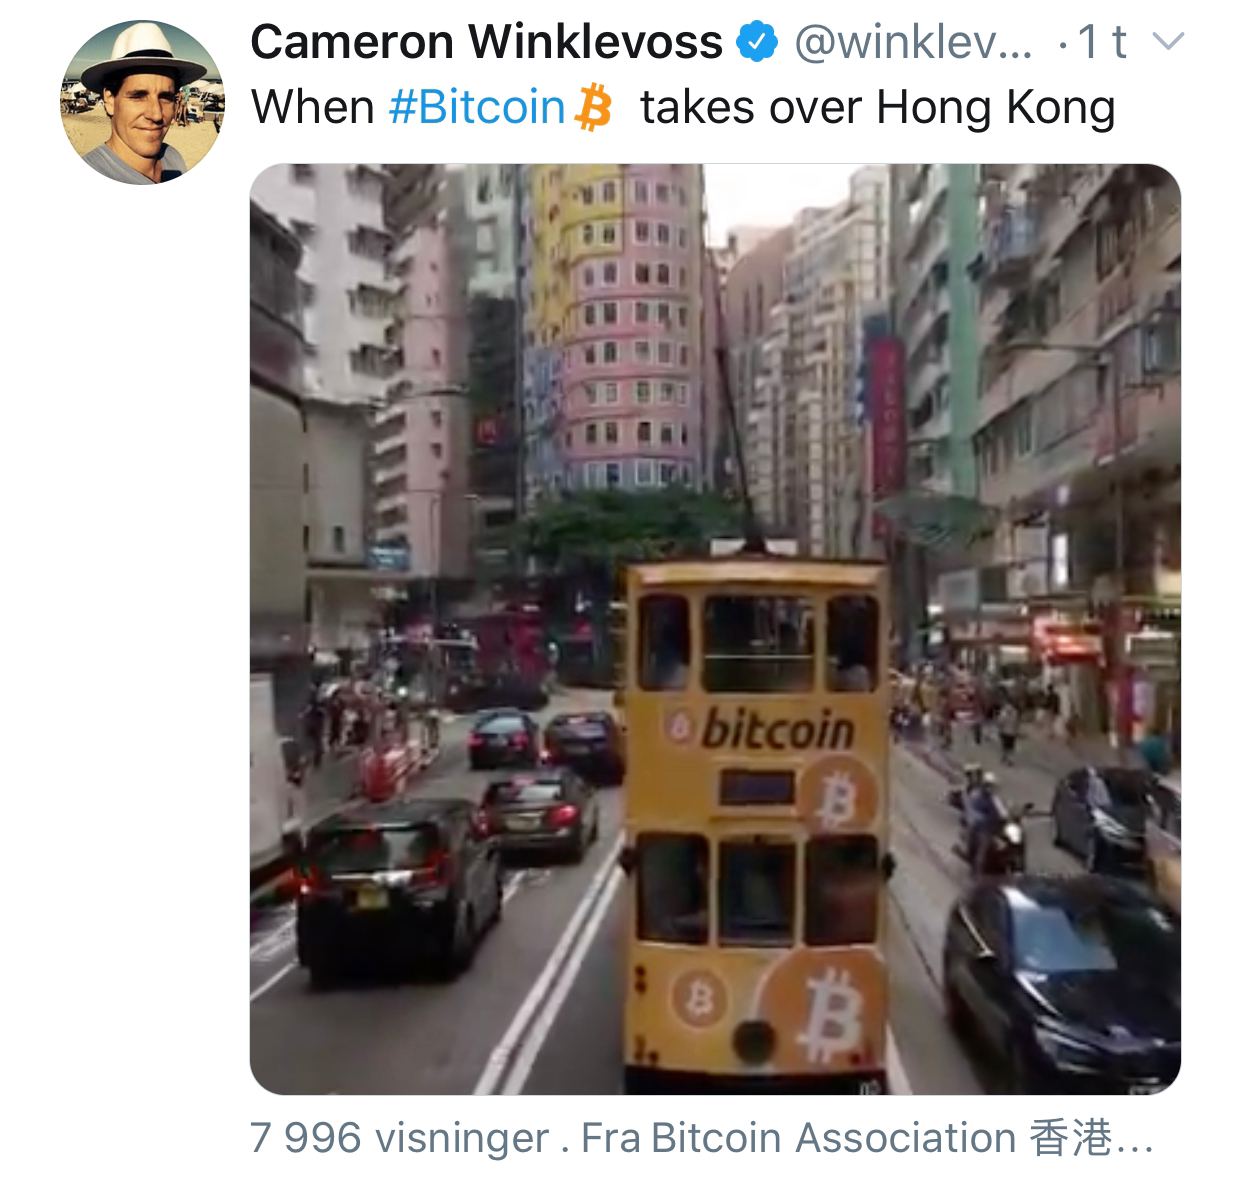Viewport: 1242px width, 1198px height.
Task: Open the #Bitcoin hashtag link
Action: (x=477, y=107)
